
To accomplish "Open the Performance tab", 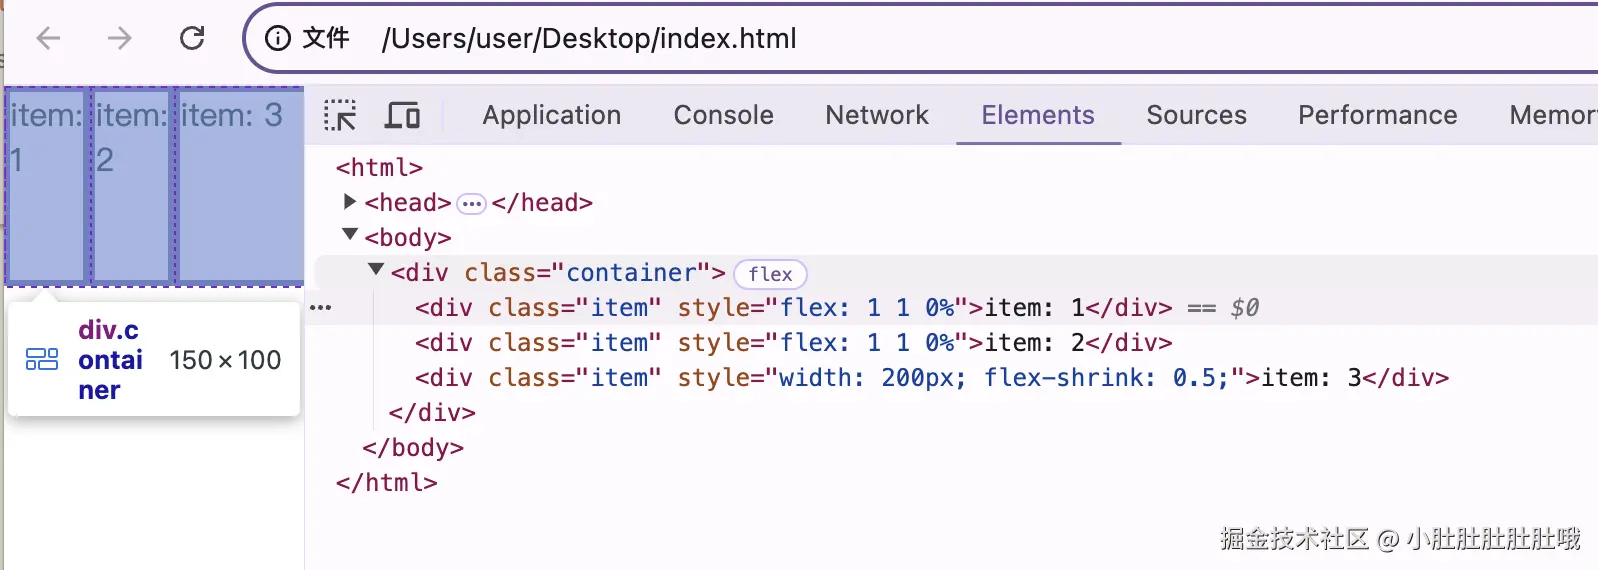I will (1377, 115).
